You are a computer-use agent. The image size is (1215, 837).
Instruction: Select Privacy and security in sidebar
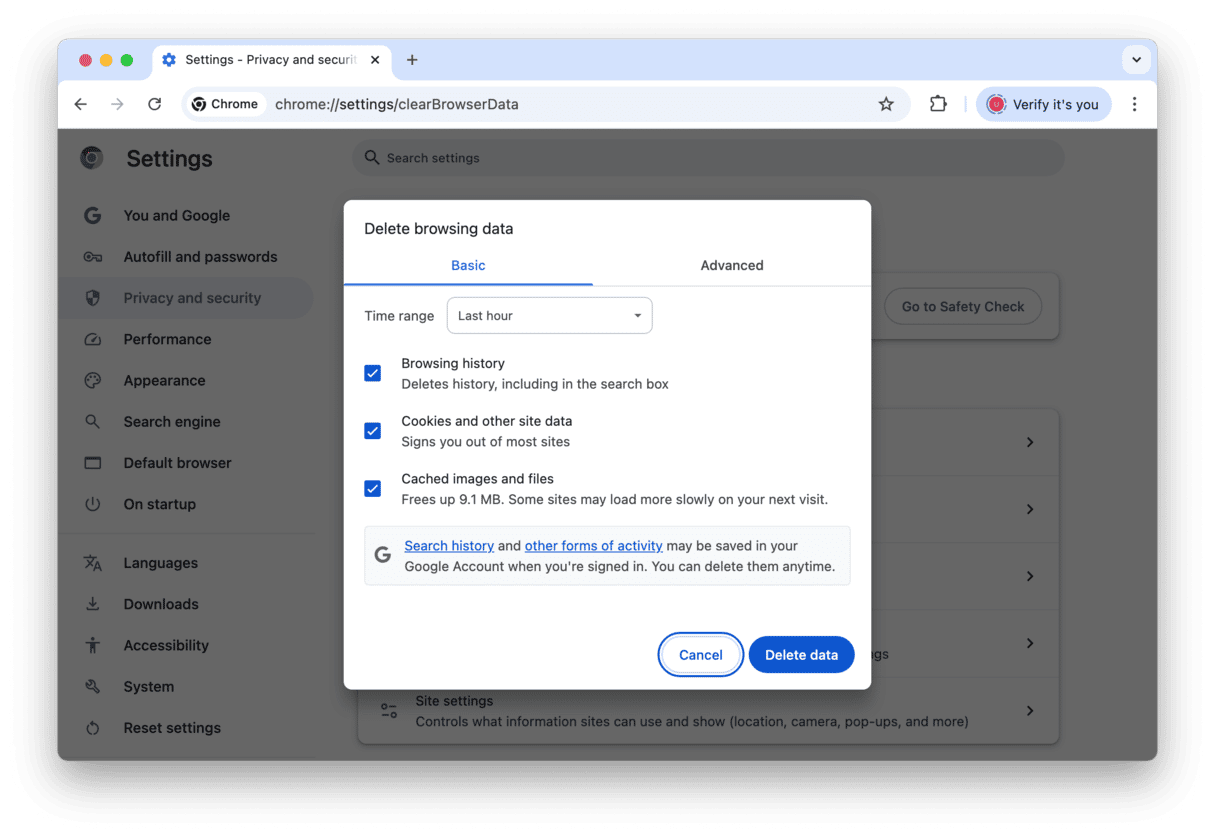point(185,298)
